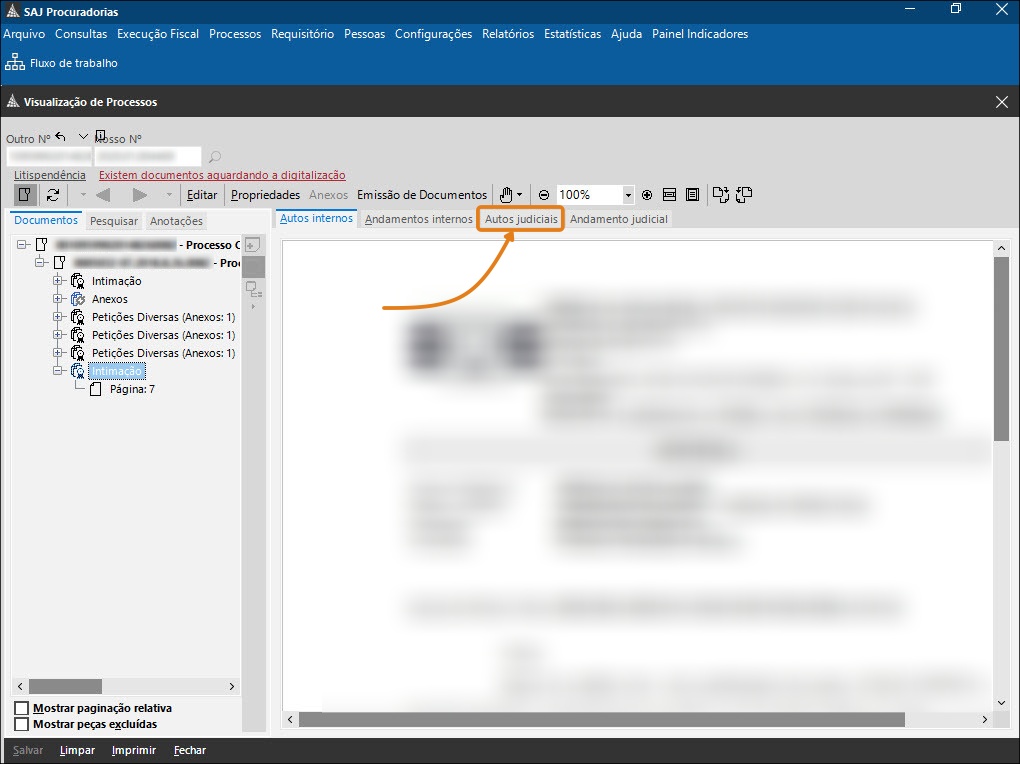Open the Execução Fiscal menu
Image resolution: width=1020 pixels, height=764 pixels.
coord(158,34)
